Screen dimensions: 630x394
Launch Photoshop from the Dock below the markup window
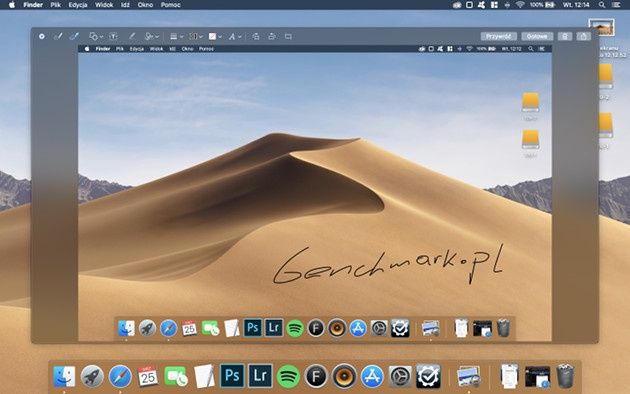tap(232, 376)
